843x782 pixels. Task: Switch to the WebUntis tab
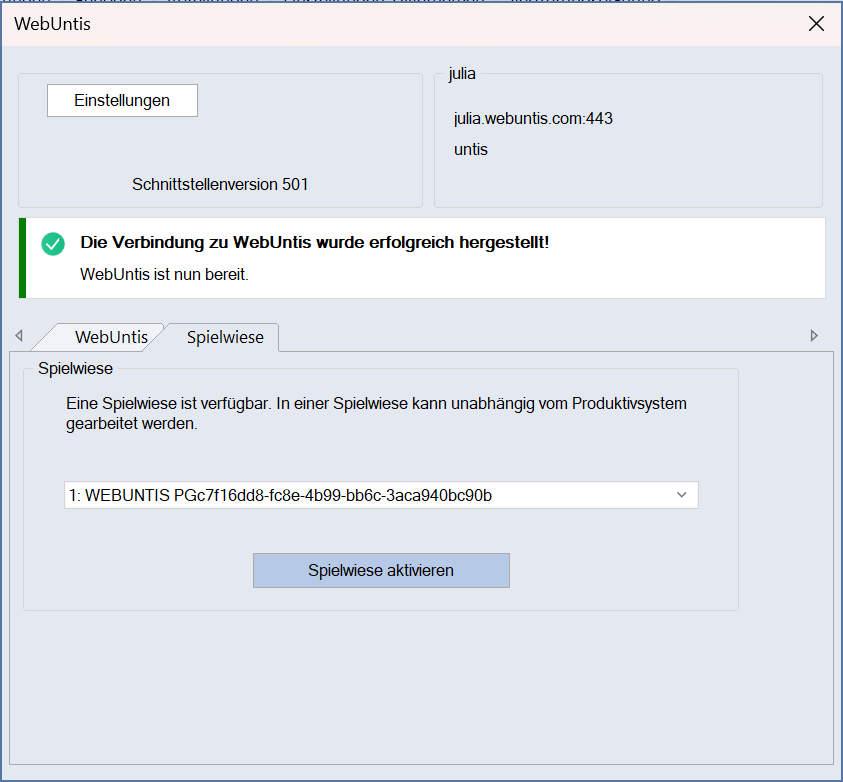(x=111, y=337)
